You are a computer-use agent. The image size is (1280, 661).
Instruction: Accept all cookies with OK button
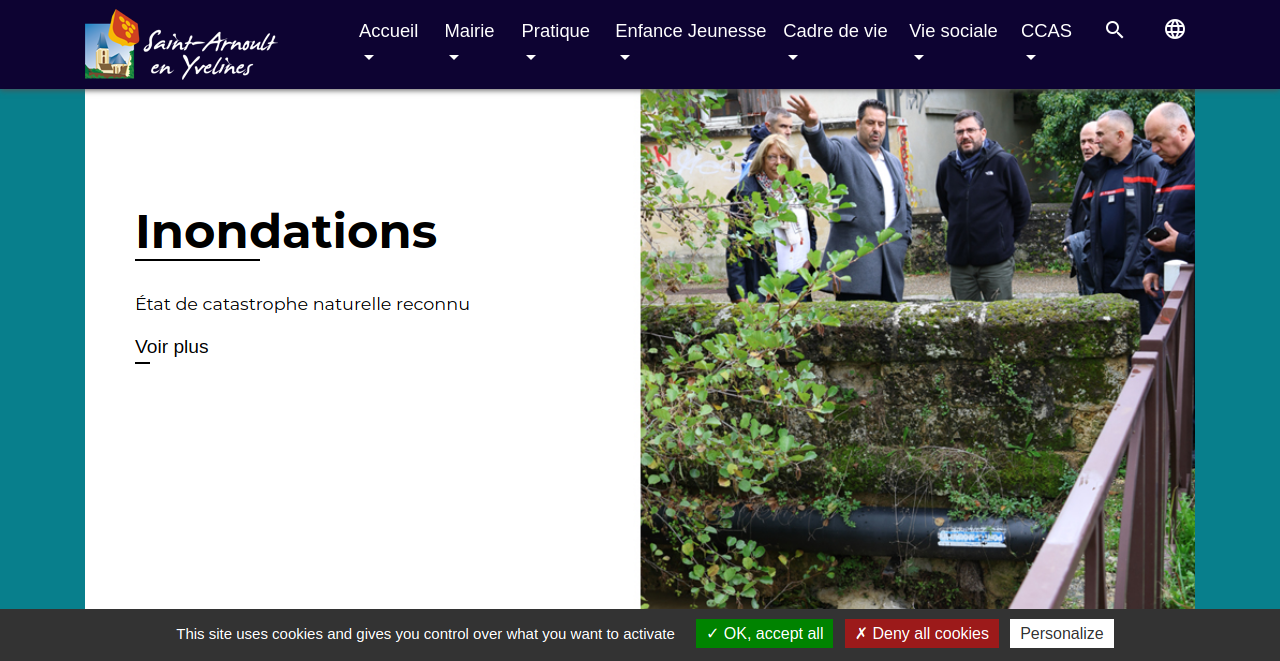pyautogui.click(x=764, y=634)
